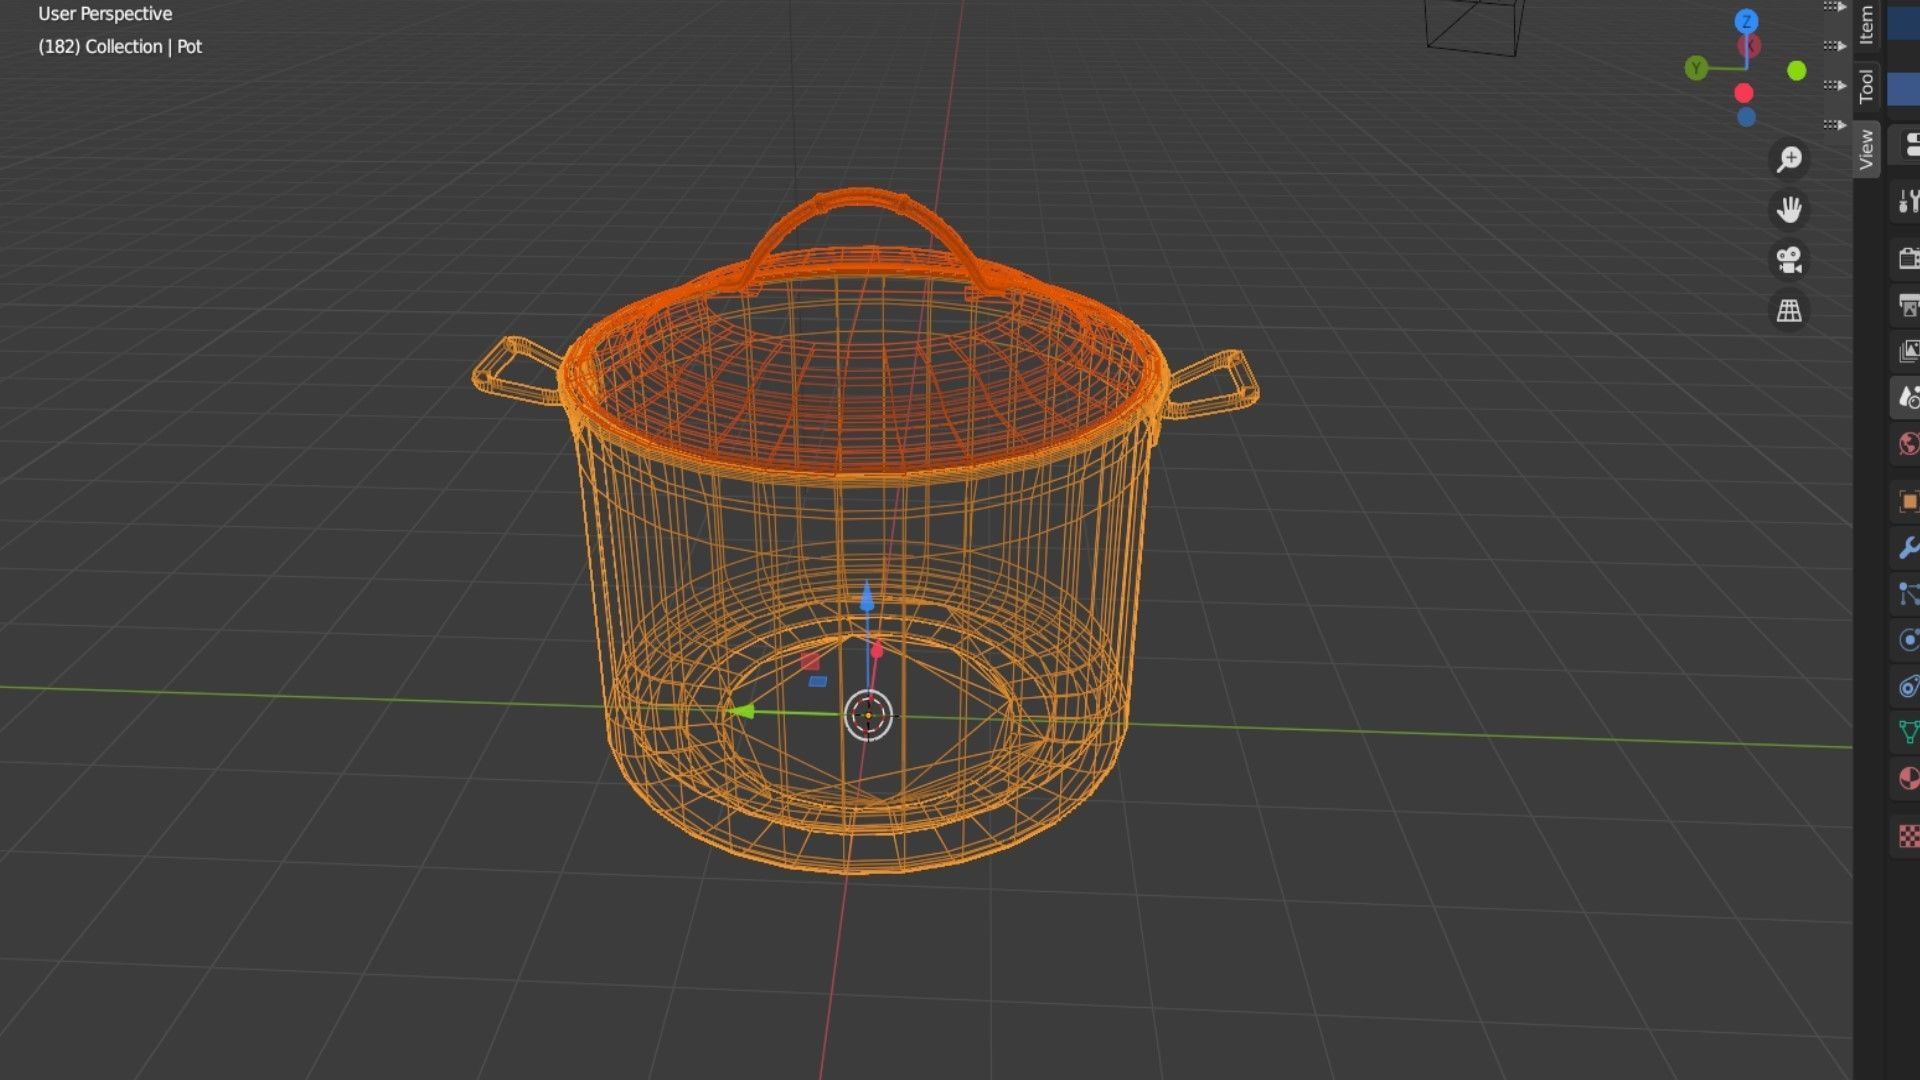Open the Object Constraints properties tab
The width and height of the screenshot is (1920, 1080).
pyautogui.click(x=1907, y=686)
